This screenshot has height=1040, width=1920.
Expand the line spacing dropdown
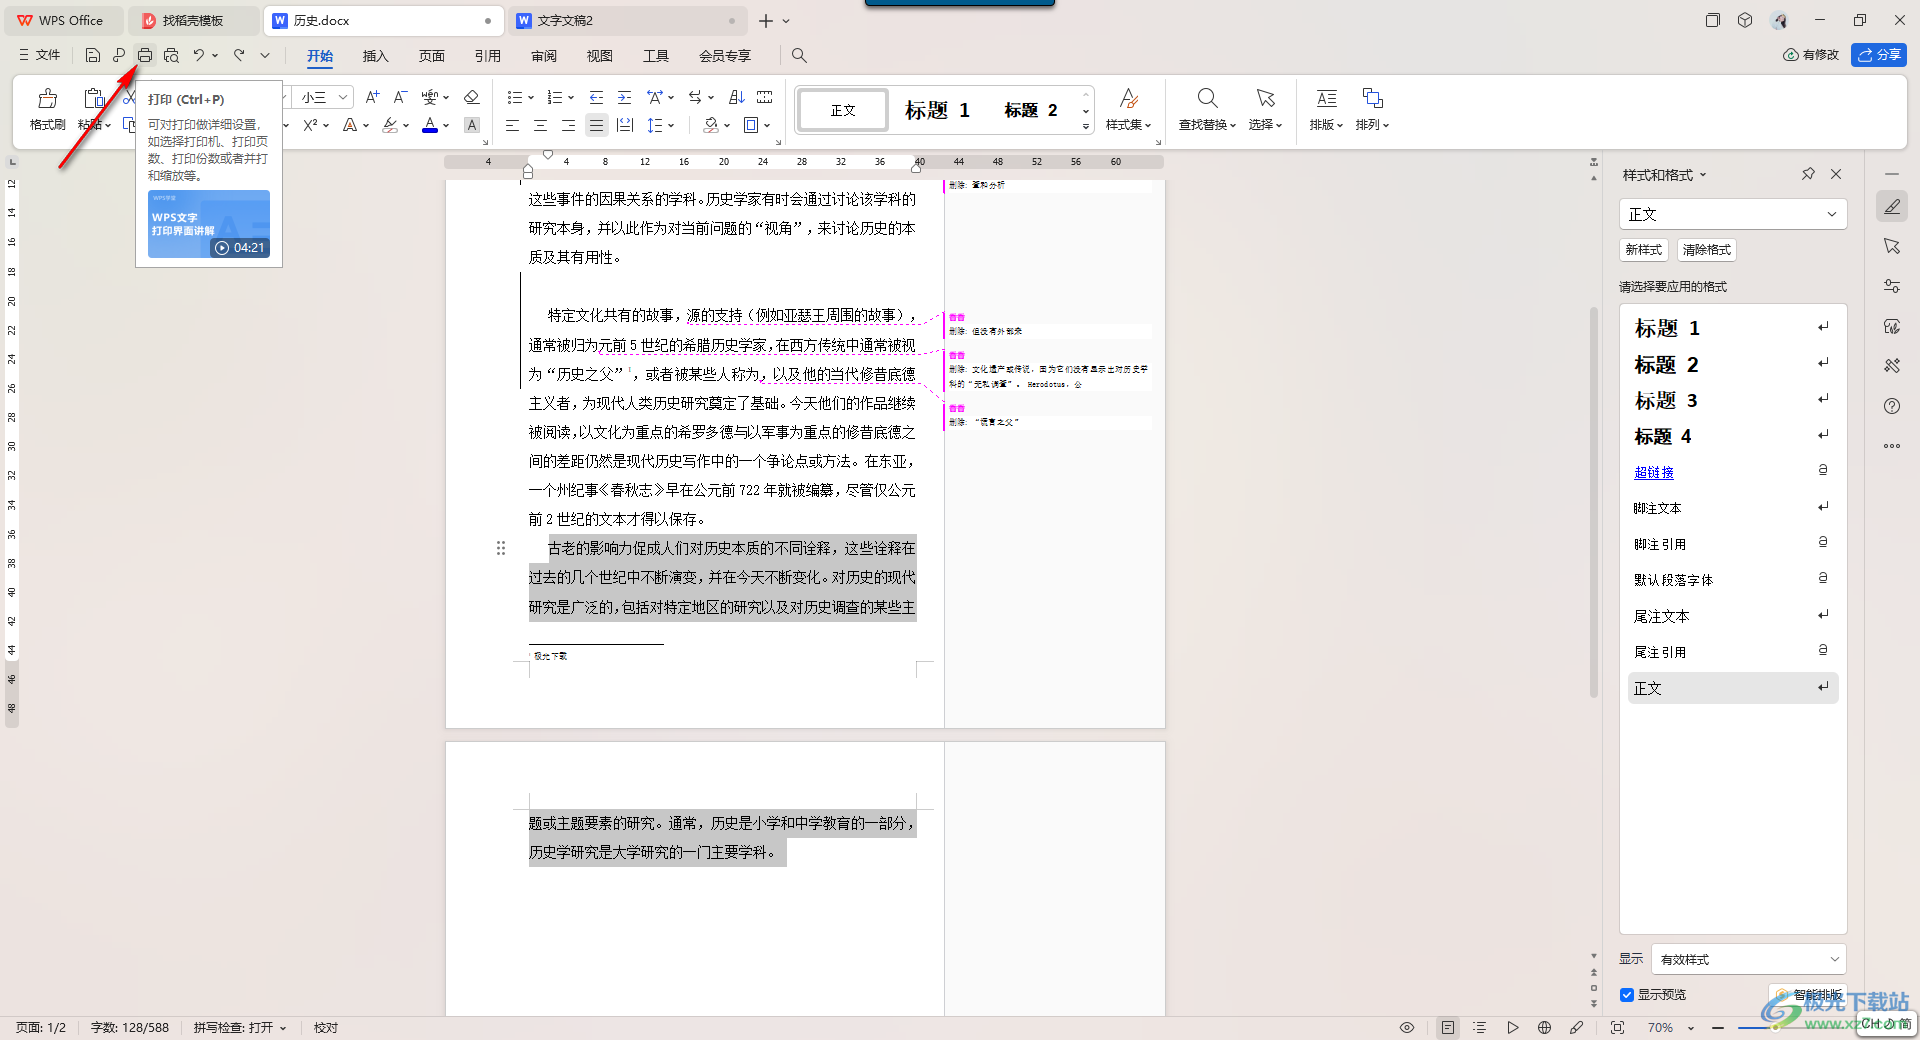671,126
